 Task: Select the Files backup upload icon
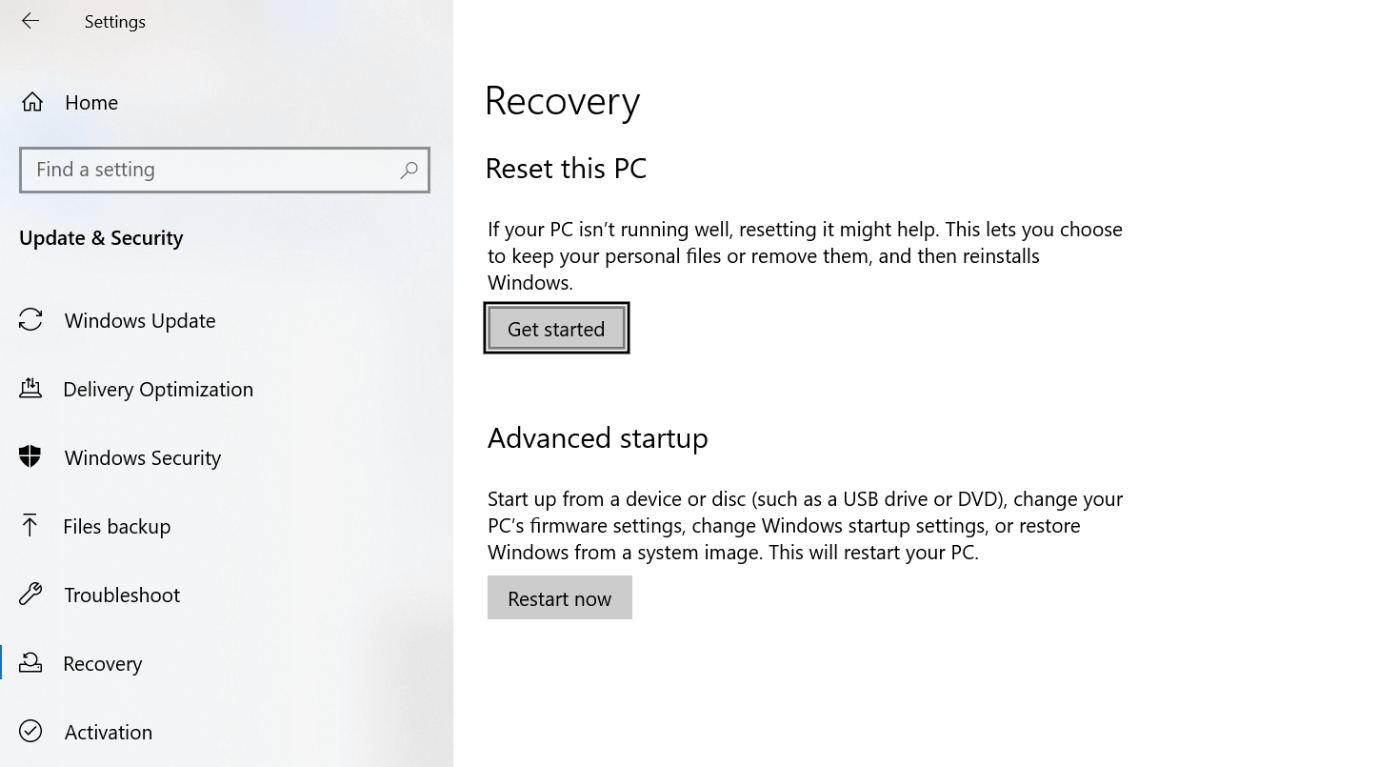(30, 526)
